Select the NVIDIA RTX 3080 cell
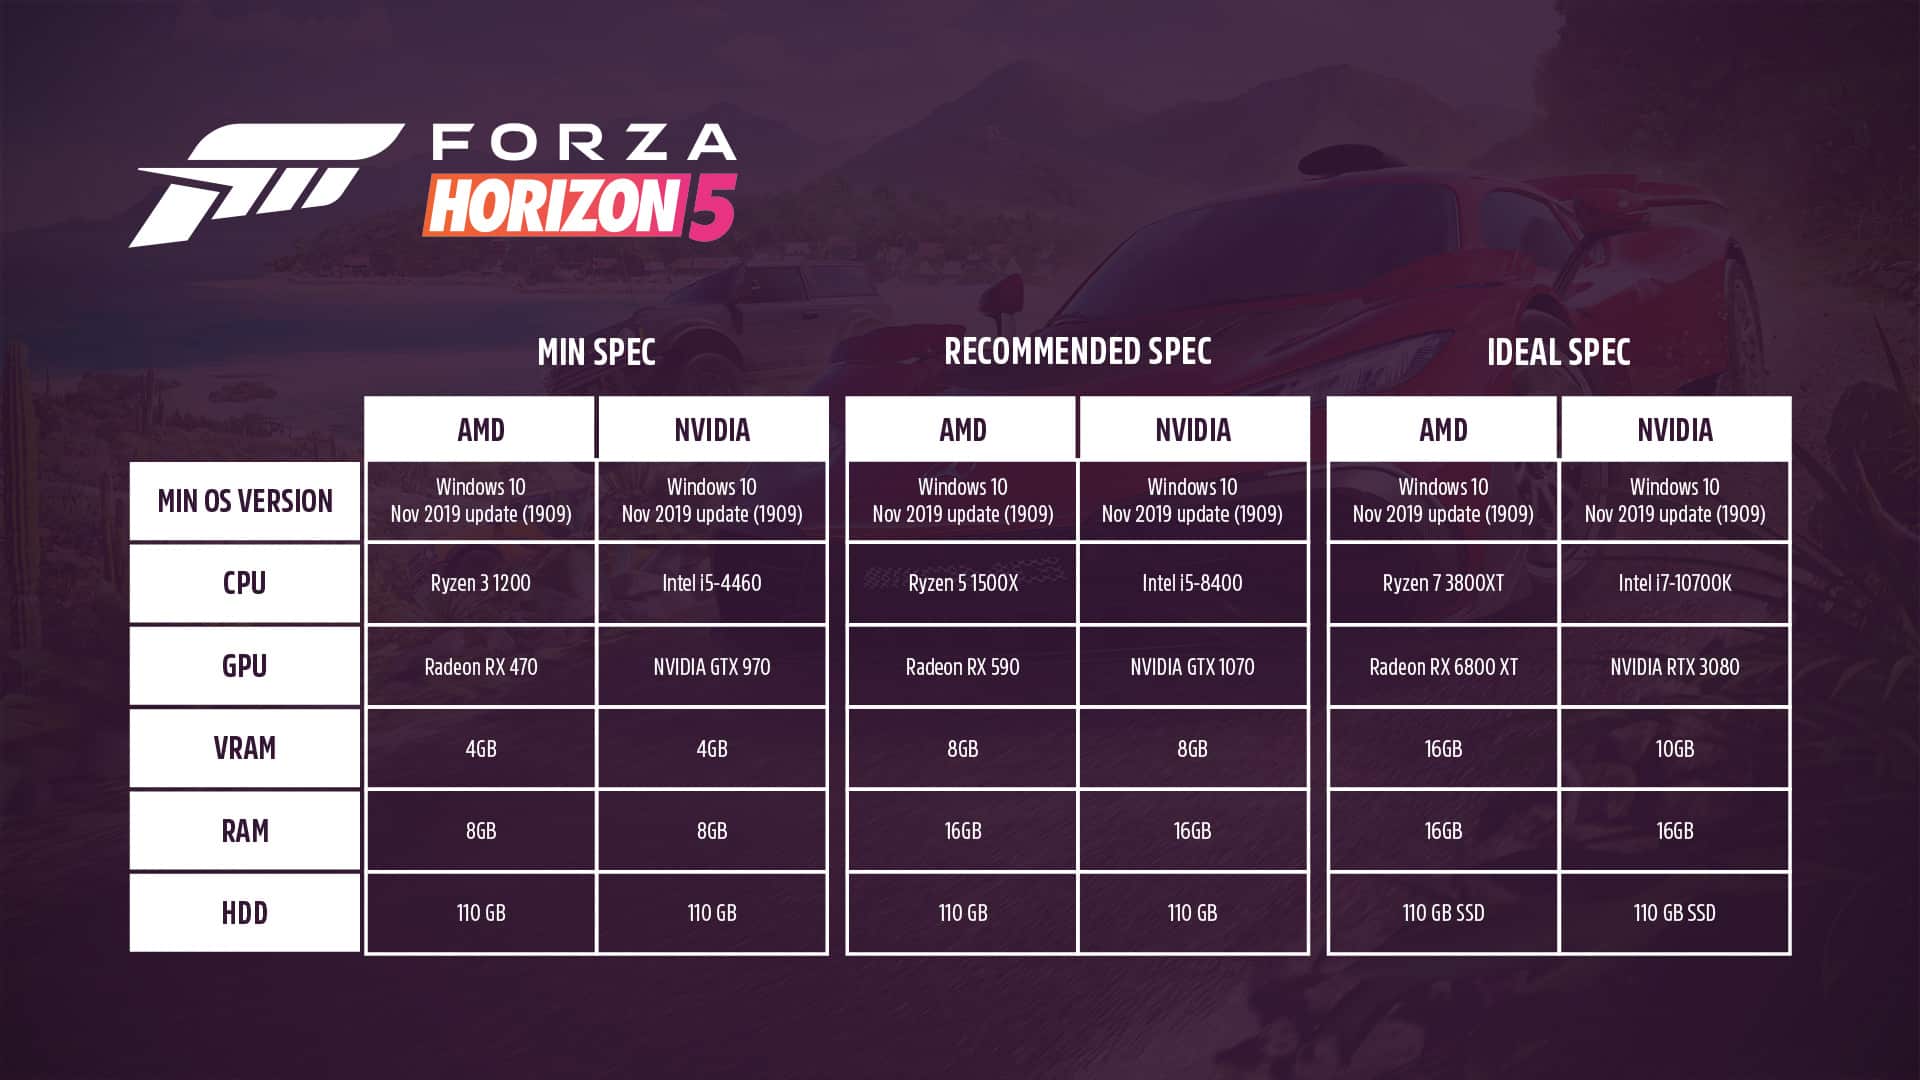The width and height of the screenshot is (1920, 1080). (x=1675, y=667)
